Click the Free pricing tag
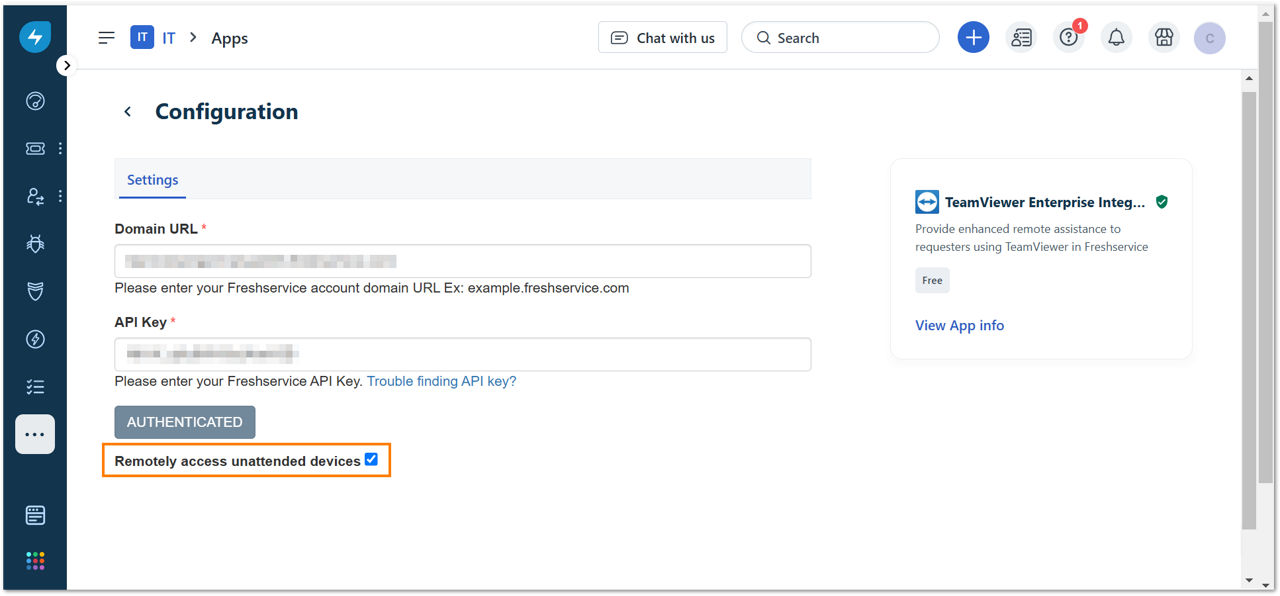The image size is (1280, 596). [932, 280]
